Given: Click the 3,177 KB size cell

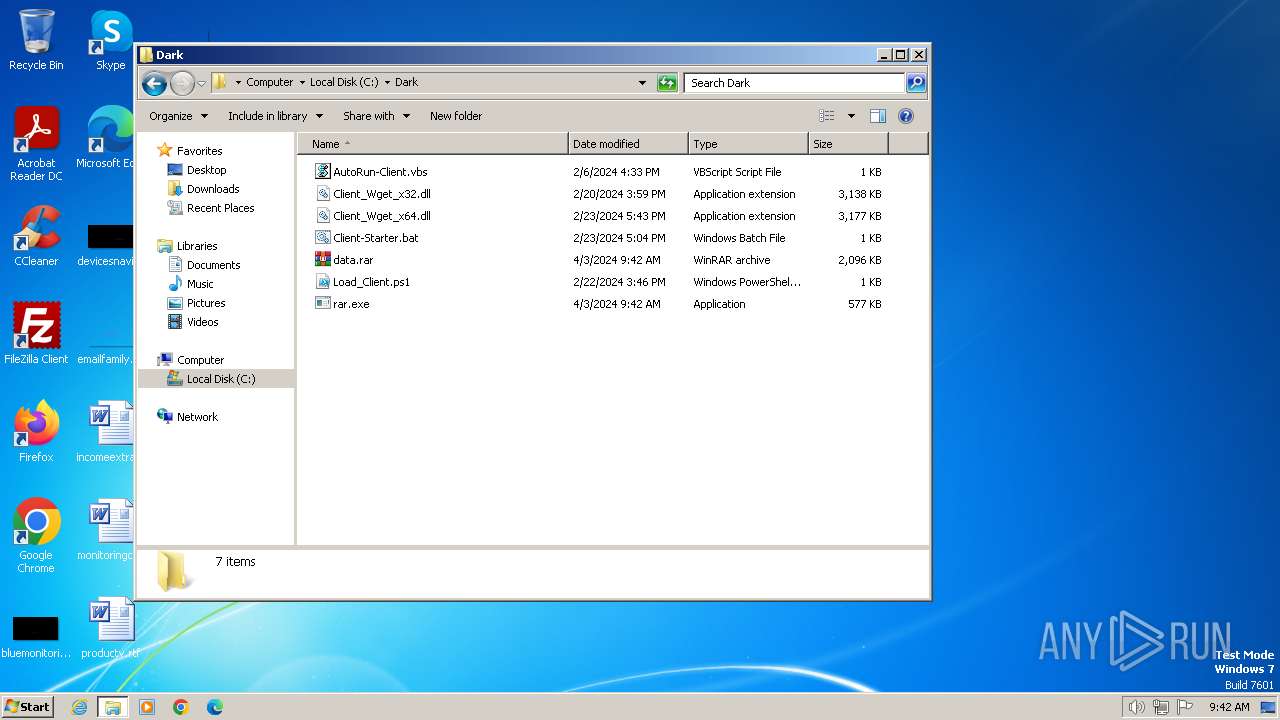Looking at the screenshot, I should coord(860,216).
